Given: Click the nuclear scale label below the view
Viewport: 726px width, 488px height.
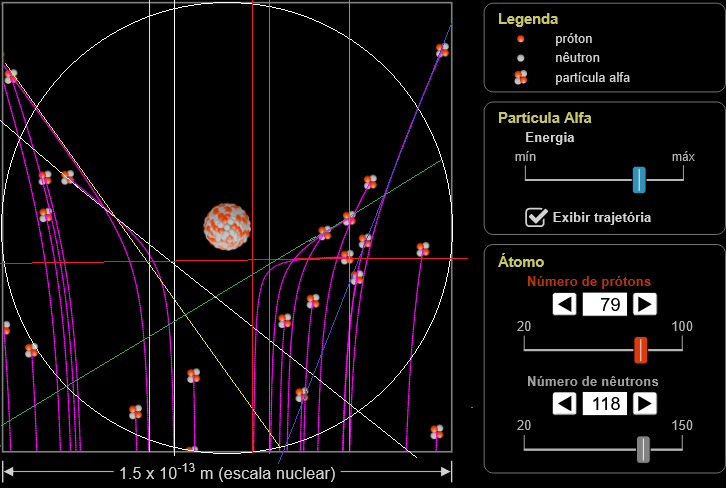Looking at the screenshot, I should click(x=226, y=472).
